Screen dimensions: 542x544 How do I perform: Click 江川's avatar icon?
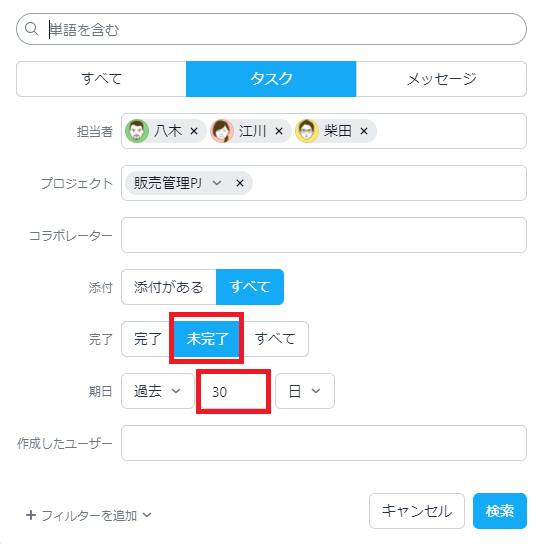click(222, 131)
